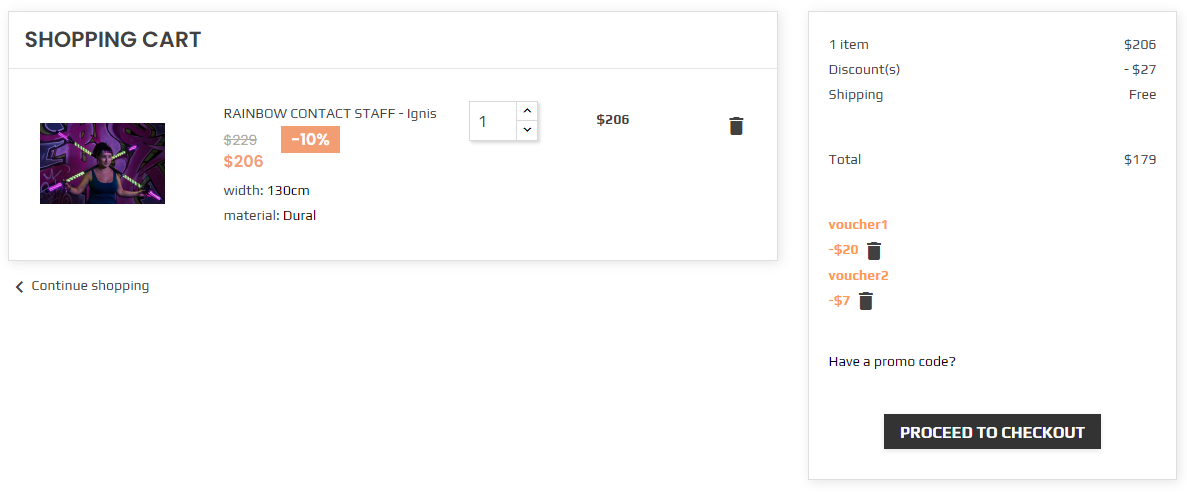Click the -10% discount badge
This screenshot has height=494, width=1187.
pos(310,140)
